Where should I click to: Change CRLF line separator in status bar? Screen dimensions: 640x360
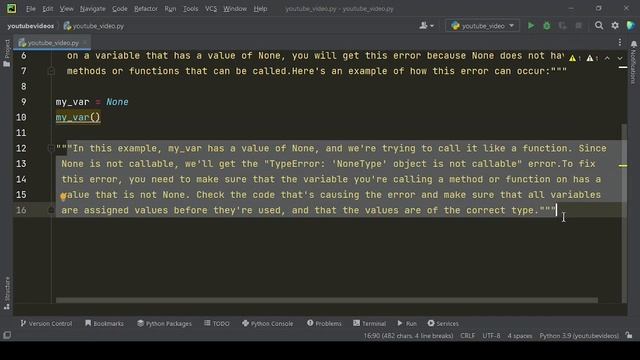pos(467,336)
